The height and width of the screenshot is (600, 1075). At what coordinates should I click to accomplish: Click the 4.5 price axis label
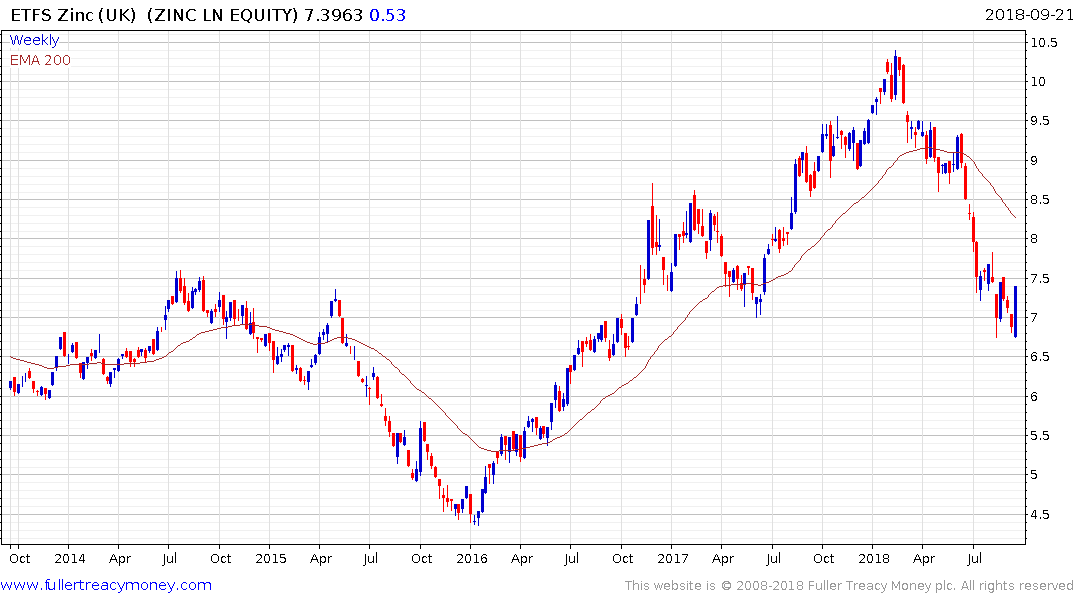tap(1040, 514)
